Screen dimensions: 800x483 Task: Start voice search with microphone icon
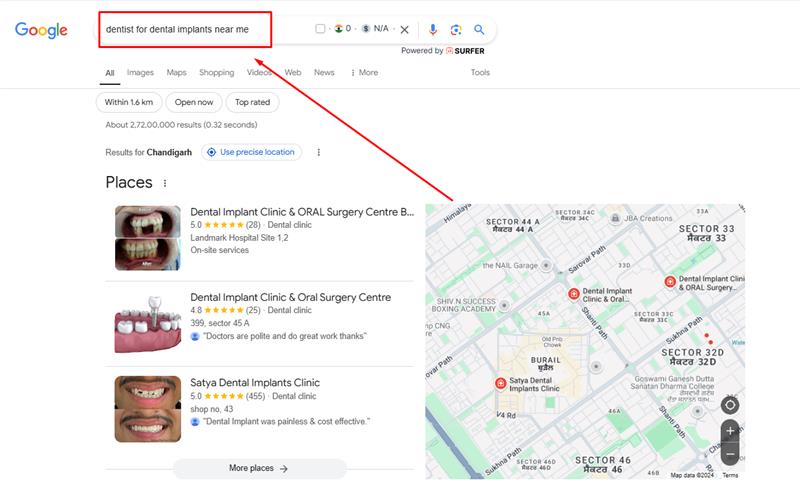click(x=433, y=30)
